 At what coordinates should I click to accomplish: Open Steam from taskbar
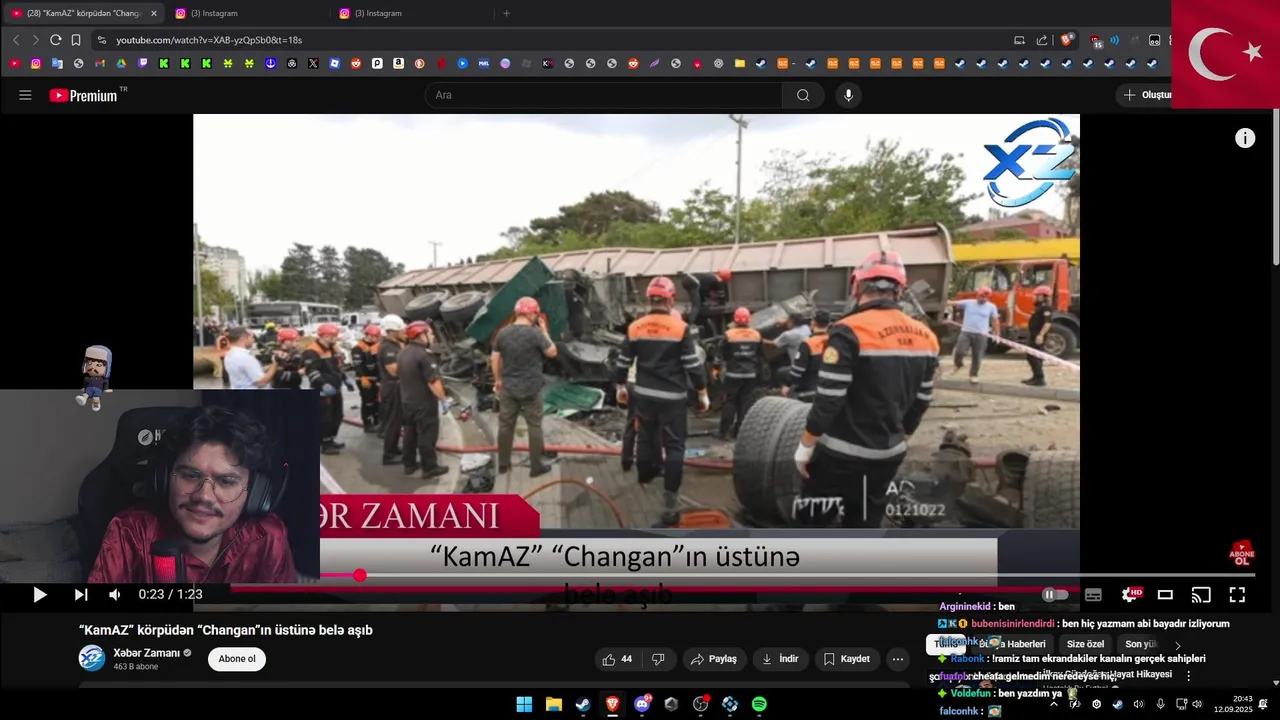pos(582,704)
